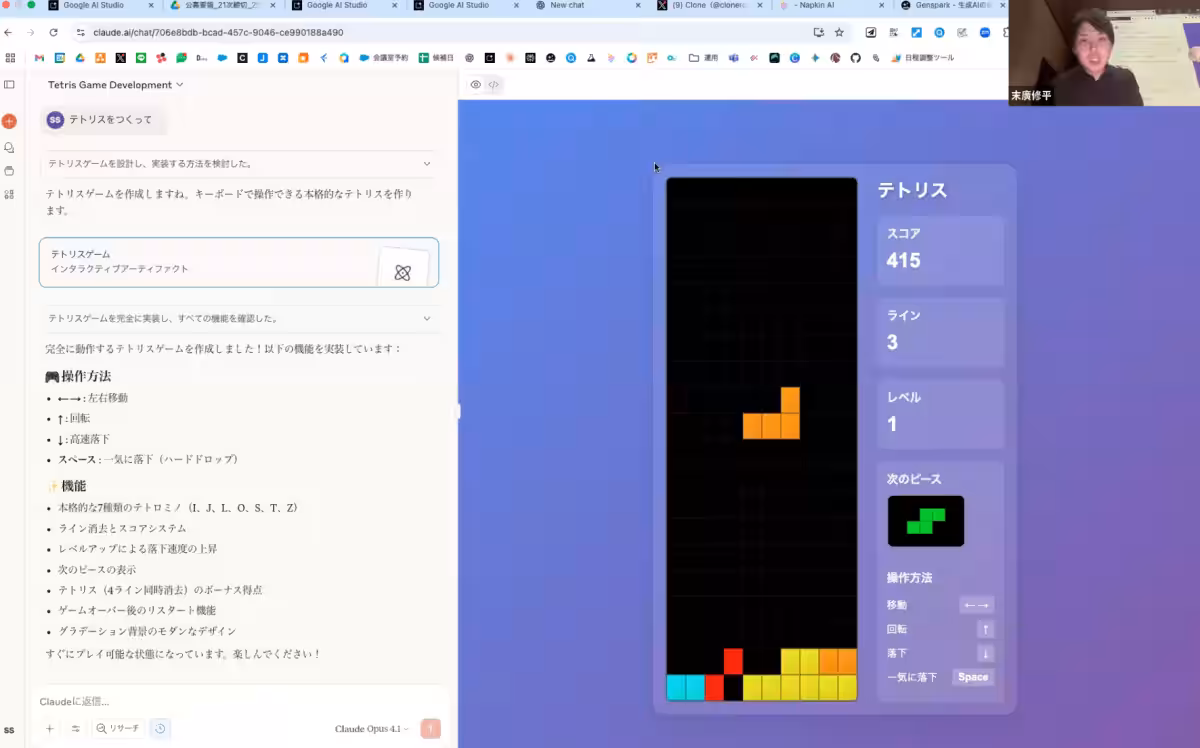The image size is (1200, 748).
Task: Select the preview eye icon above the artifact
Action: click(x=475, y=85)
